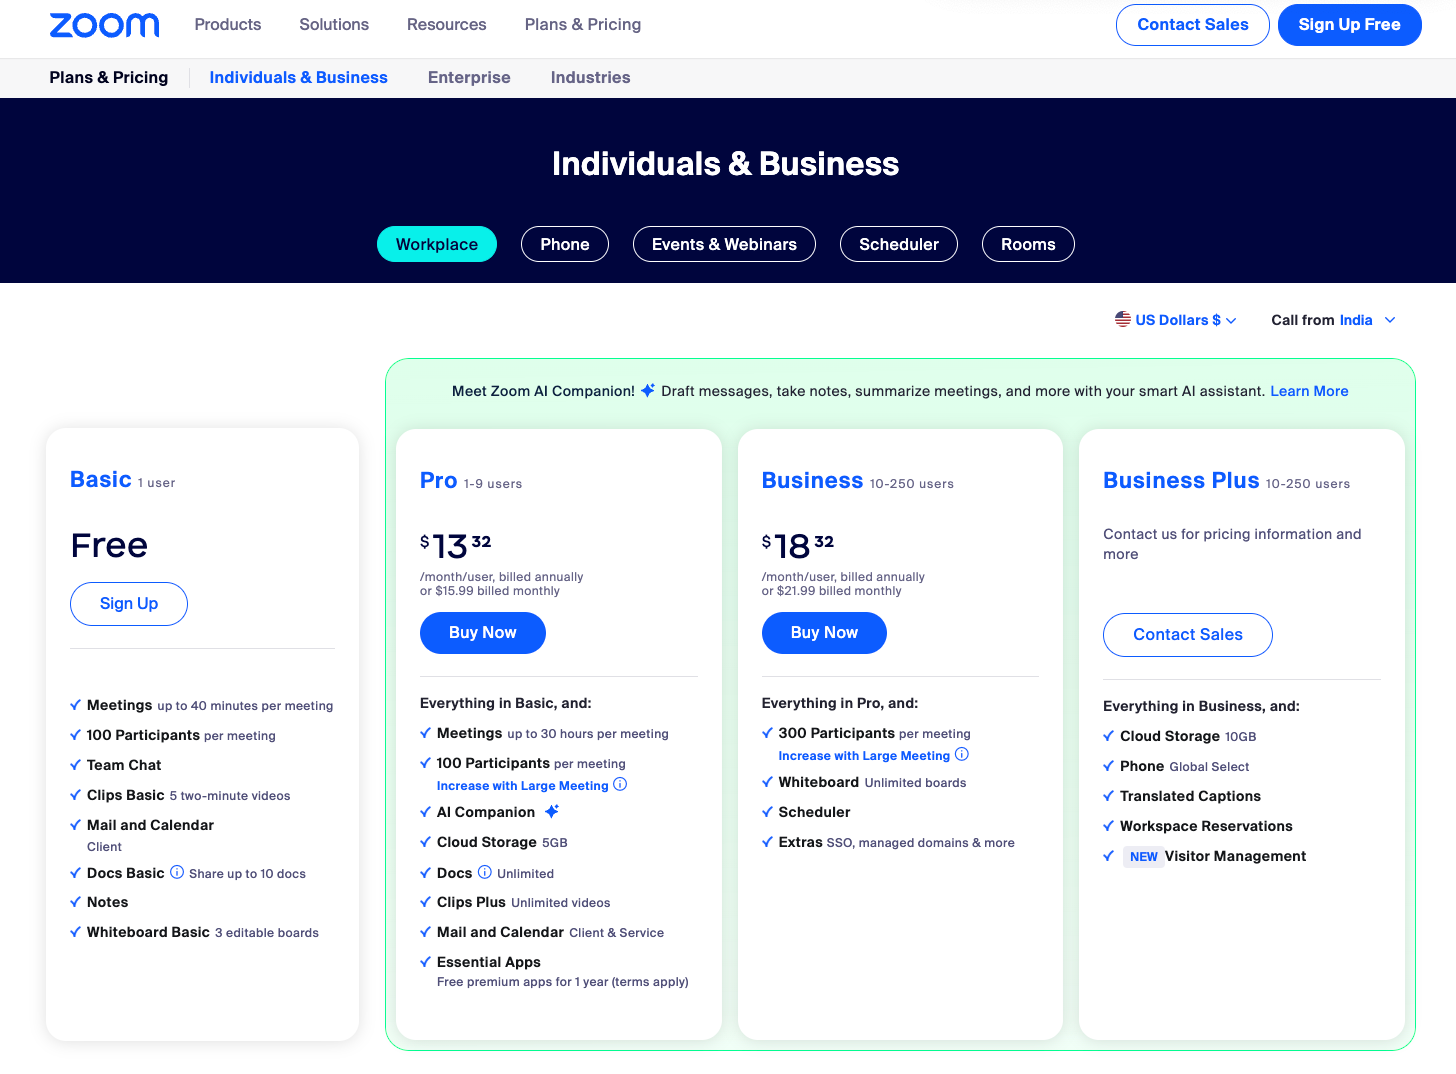Image resolution: width=1456 pixels, height=1074 pixels.
Task: Click info icon after Pro Large Meeting
Action: point(620,784)
